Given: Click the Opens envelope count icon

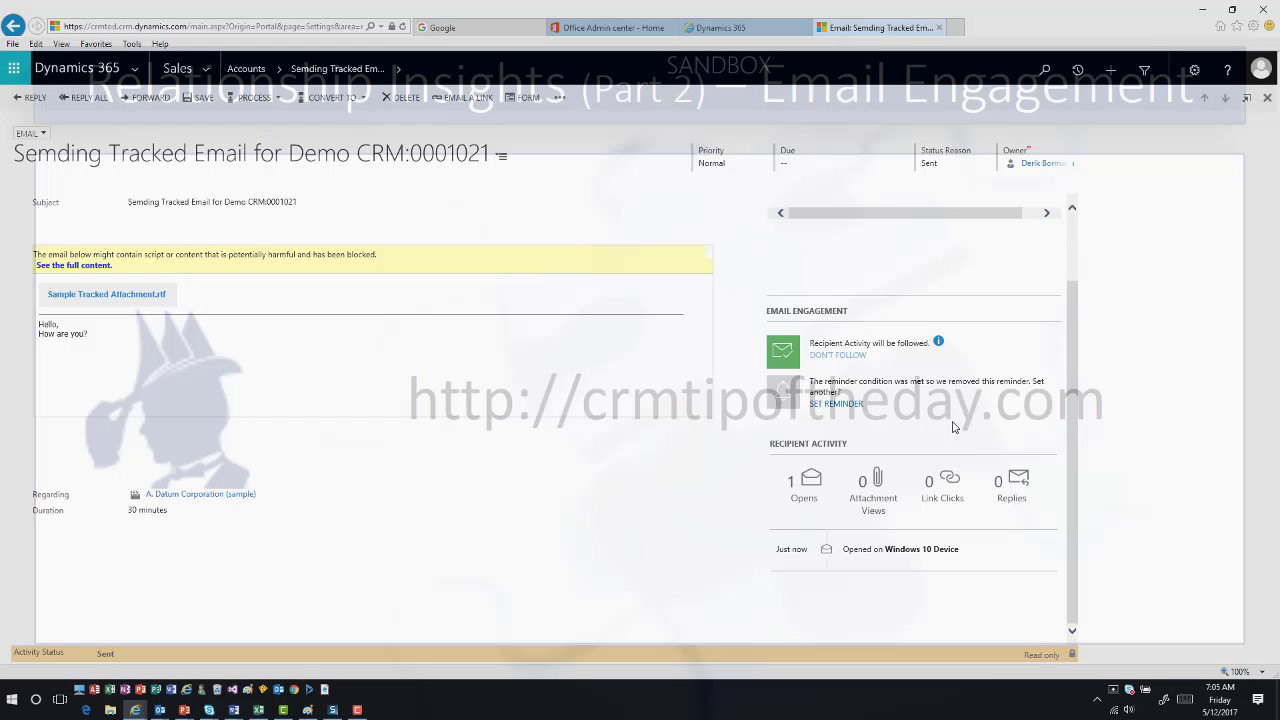Looking at the screenshot, I should [811, 478].
